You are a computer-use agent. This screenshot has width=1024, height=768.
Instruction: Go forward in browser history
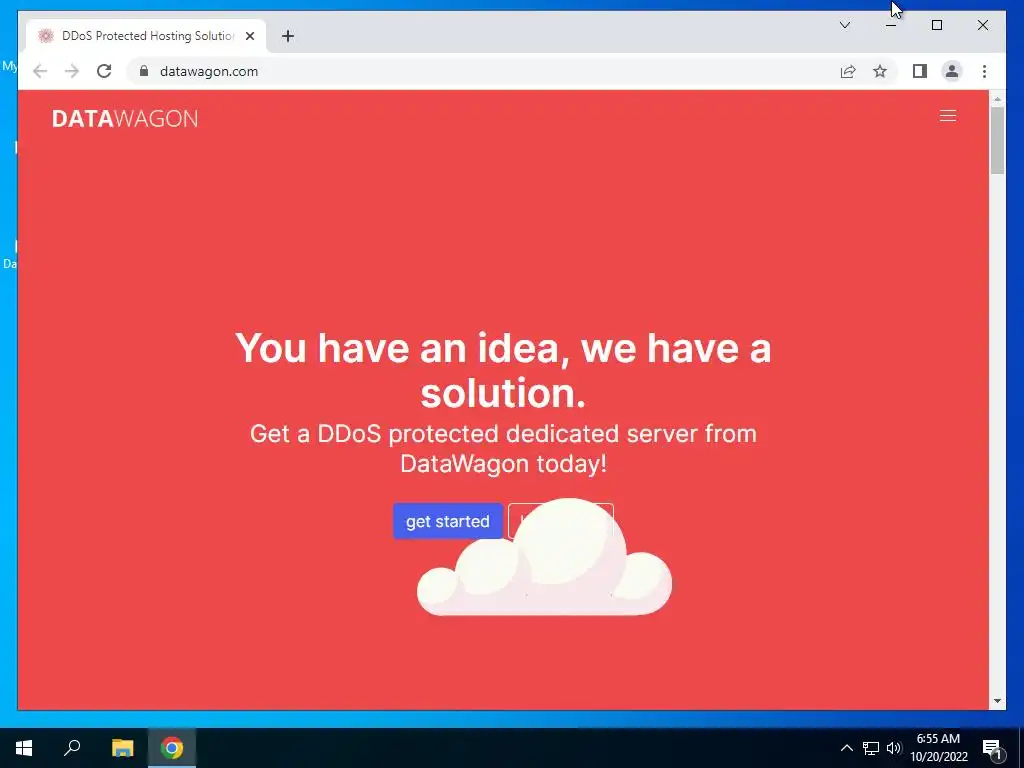tap(72, 71)
